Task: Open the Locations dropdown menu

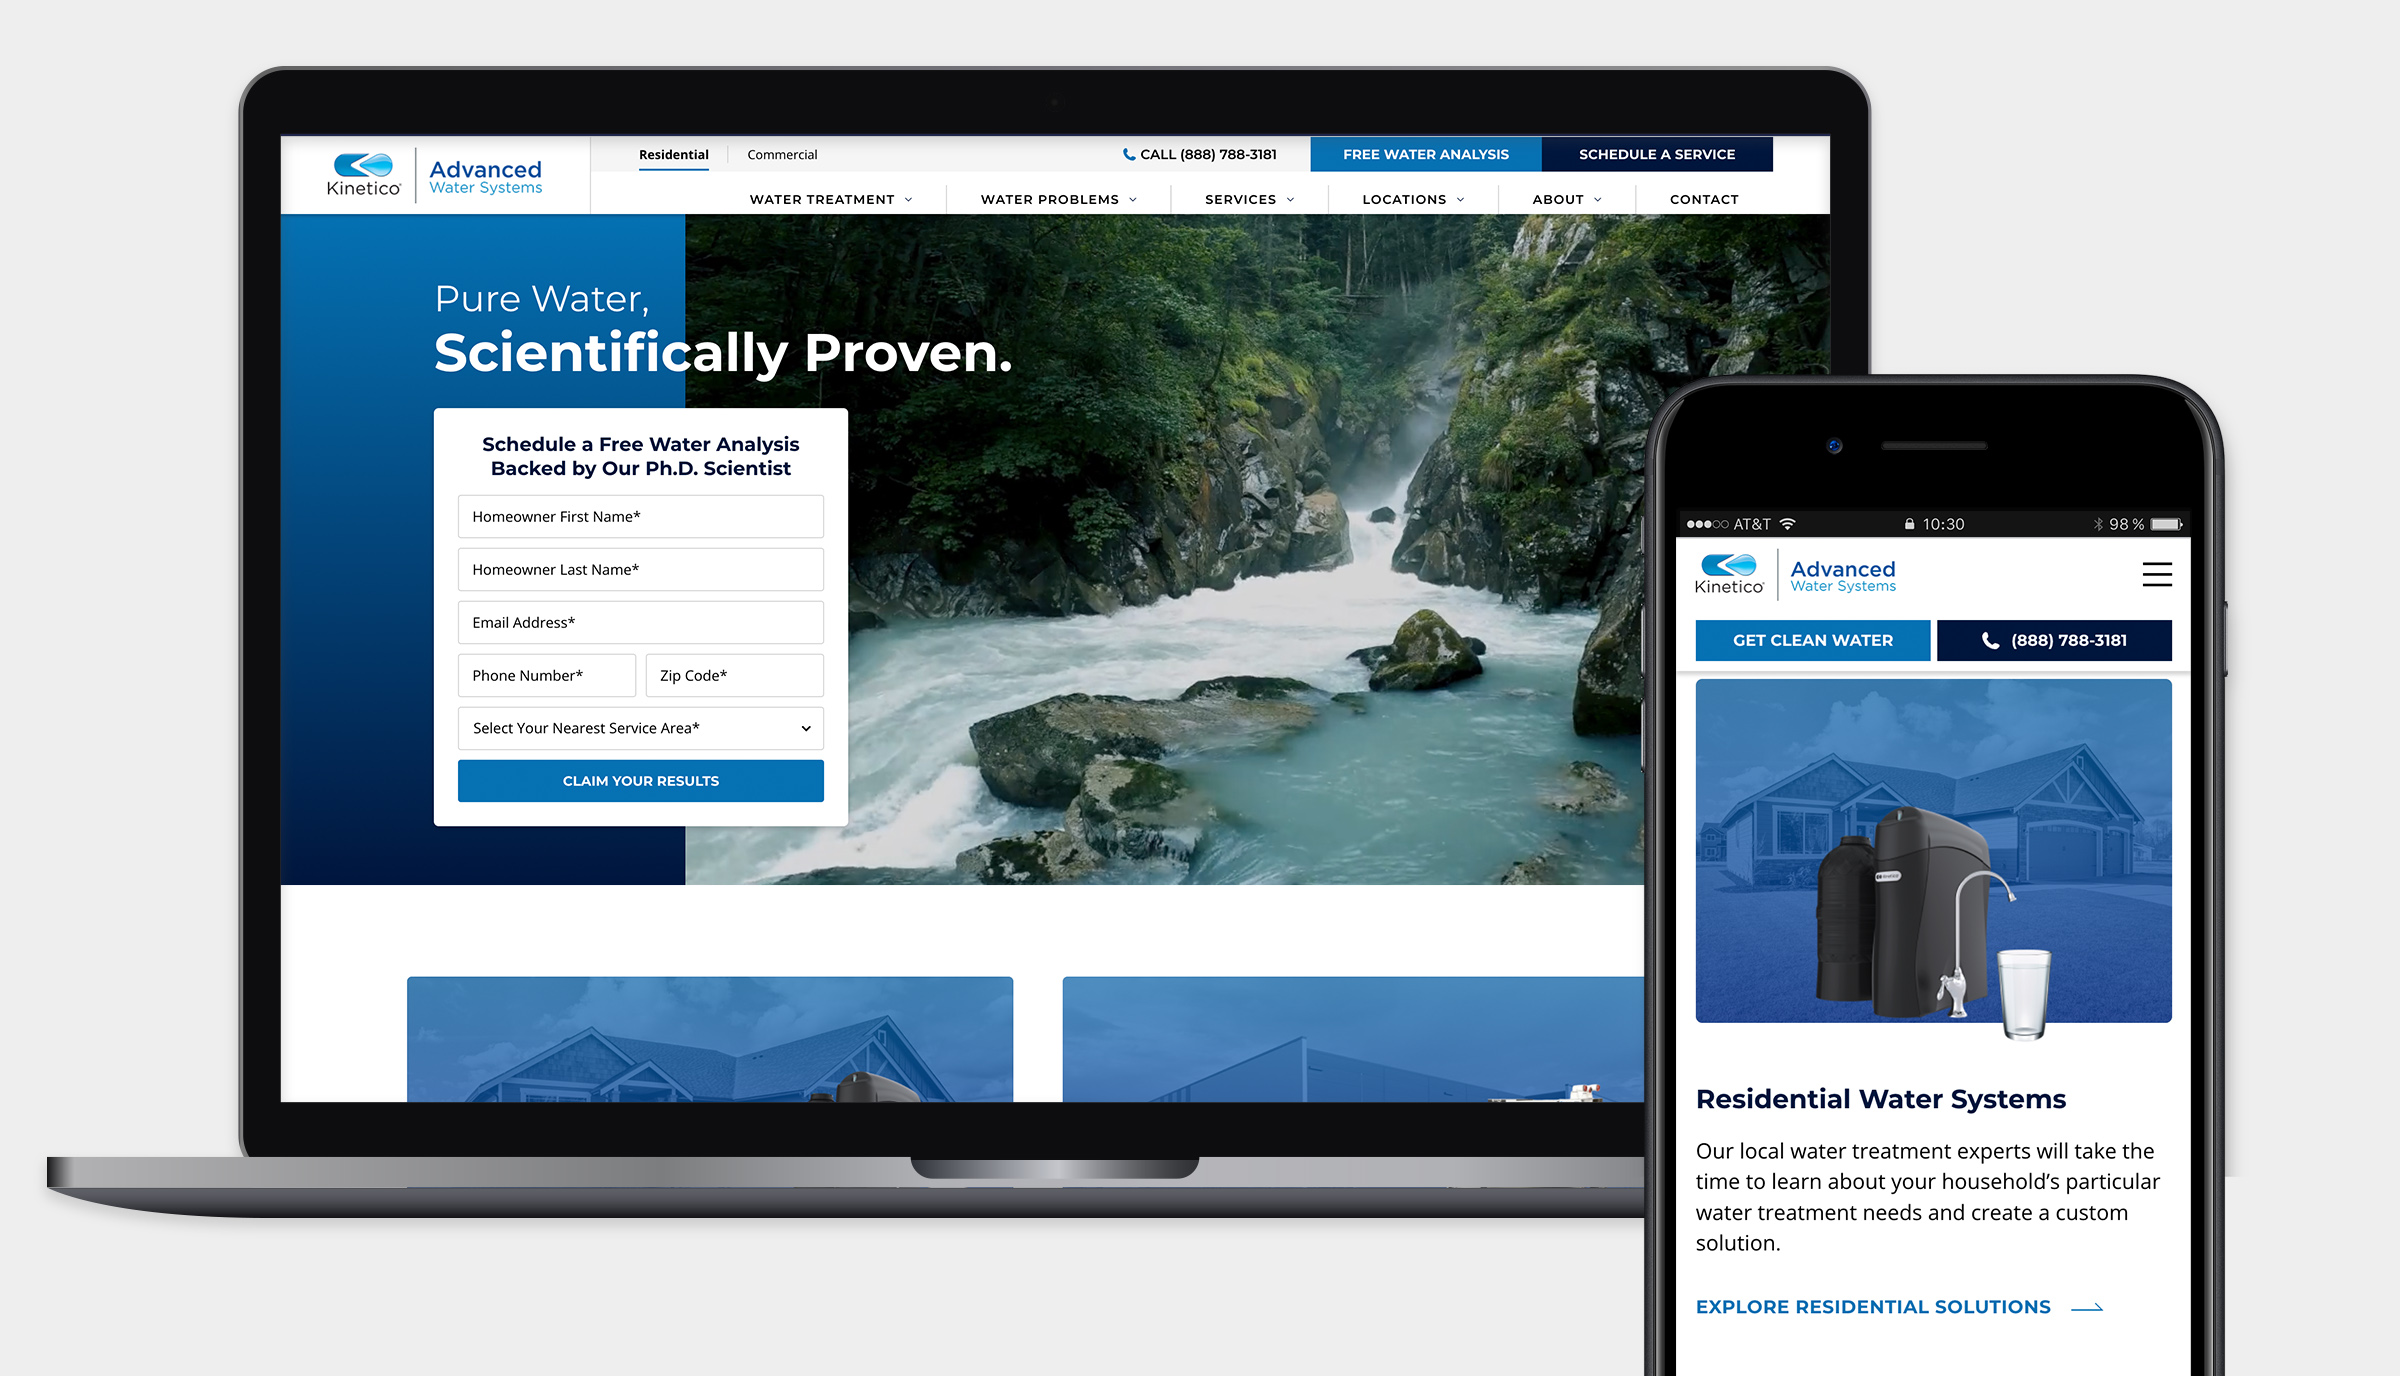Action: point(1409,198)
